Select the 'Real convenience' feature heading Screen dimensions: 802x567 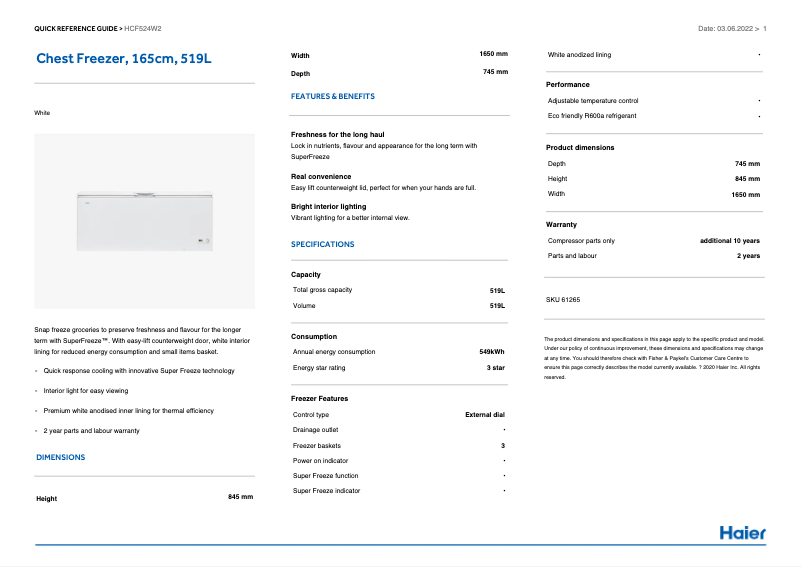tap(321, 177)
